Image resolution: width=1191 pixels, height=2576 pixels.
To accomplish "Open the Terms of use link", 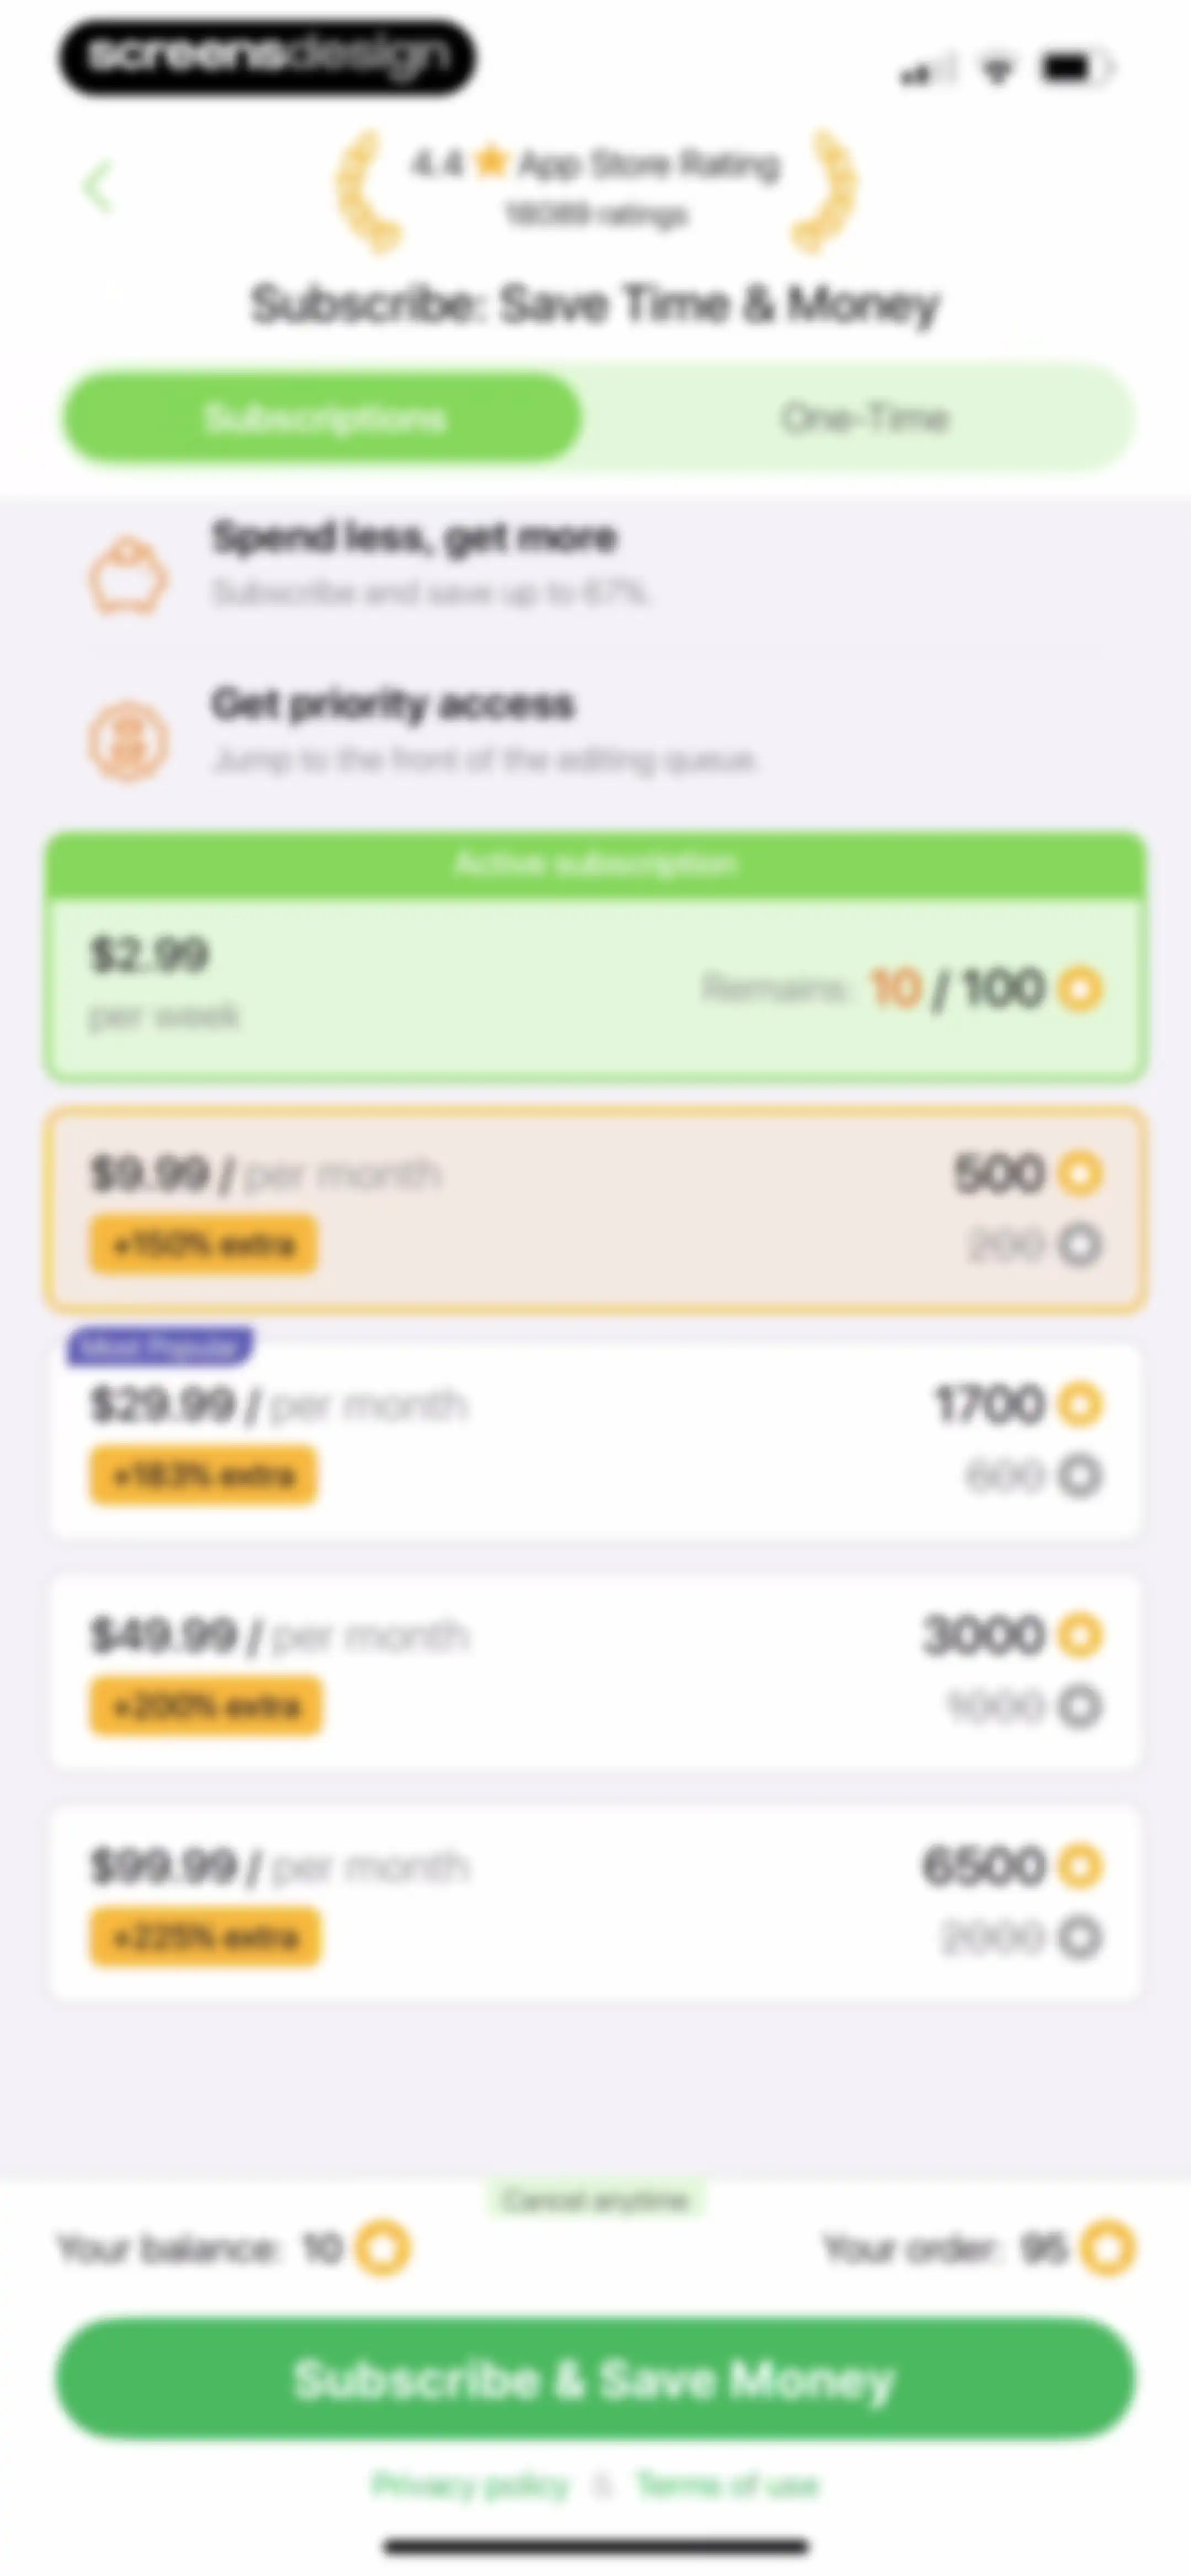I will pos(728,2485).
